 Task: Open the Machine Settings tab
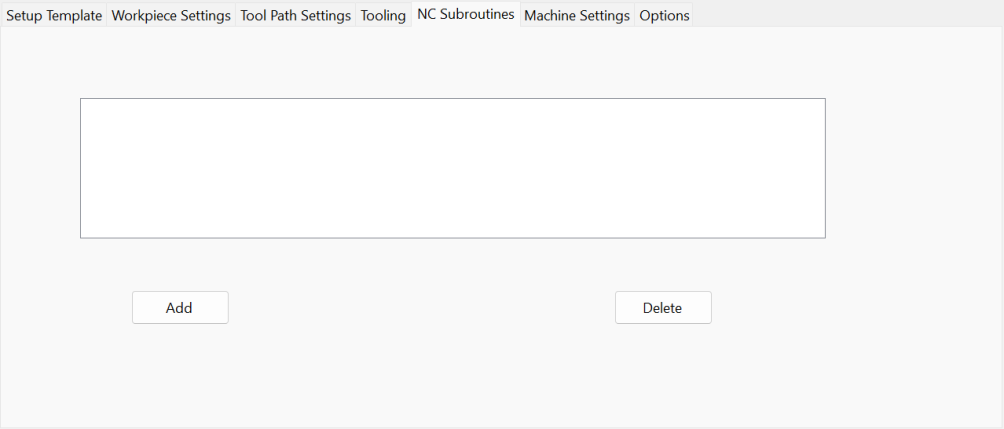577,15
